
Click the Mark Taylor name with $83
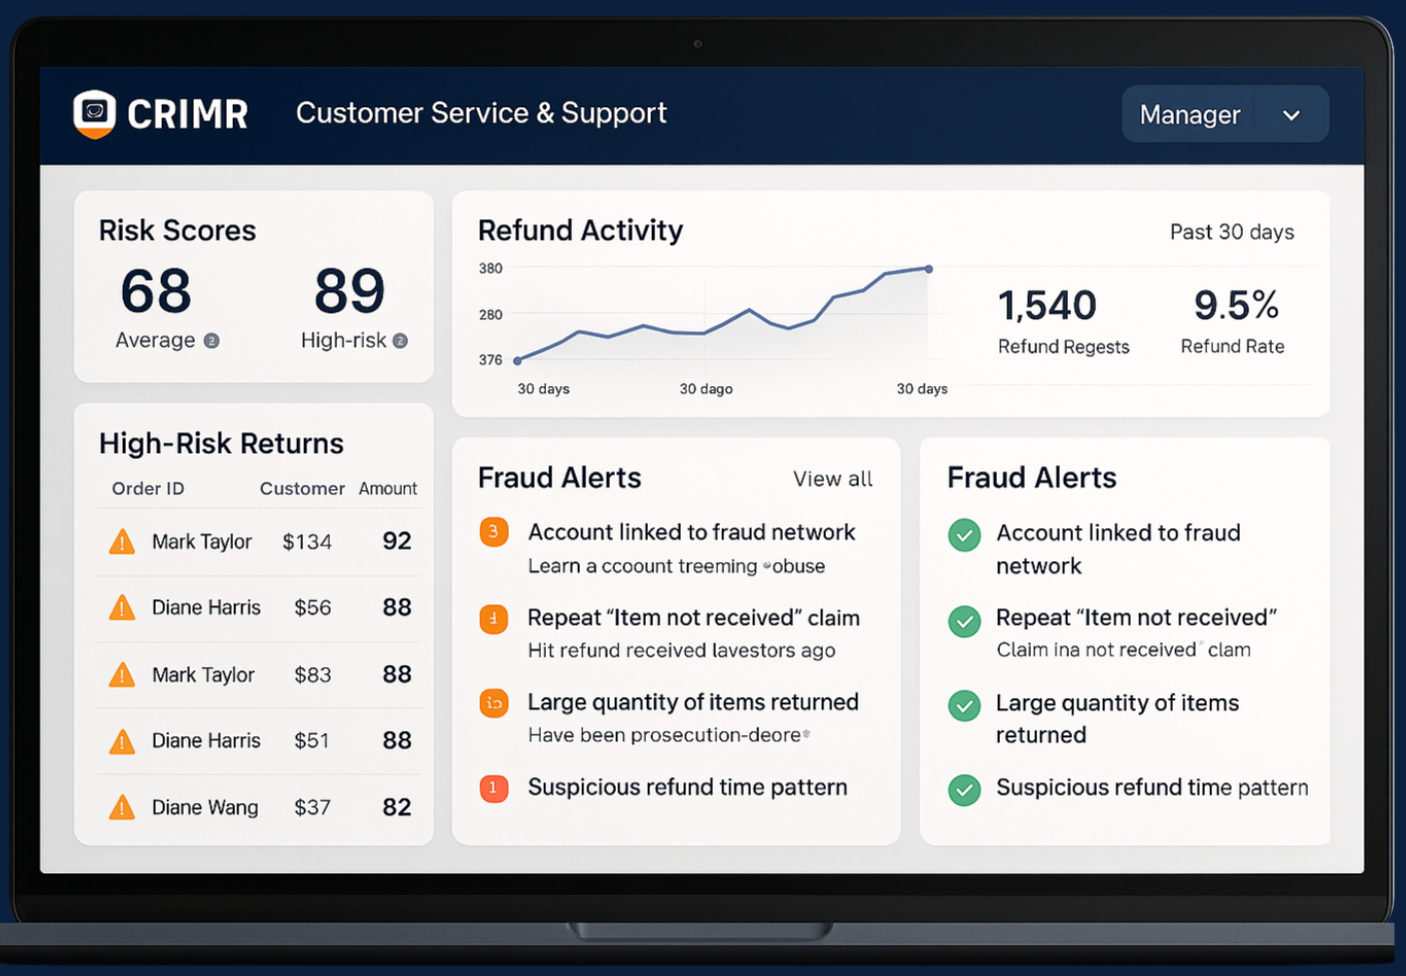(203, 675)
